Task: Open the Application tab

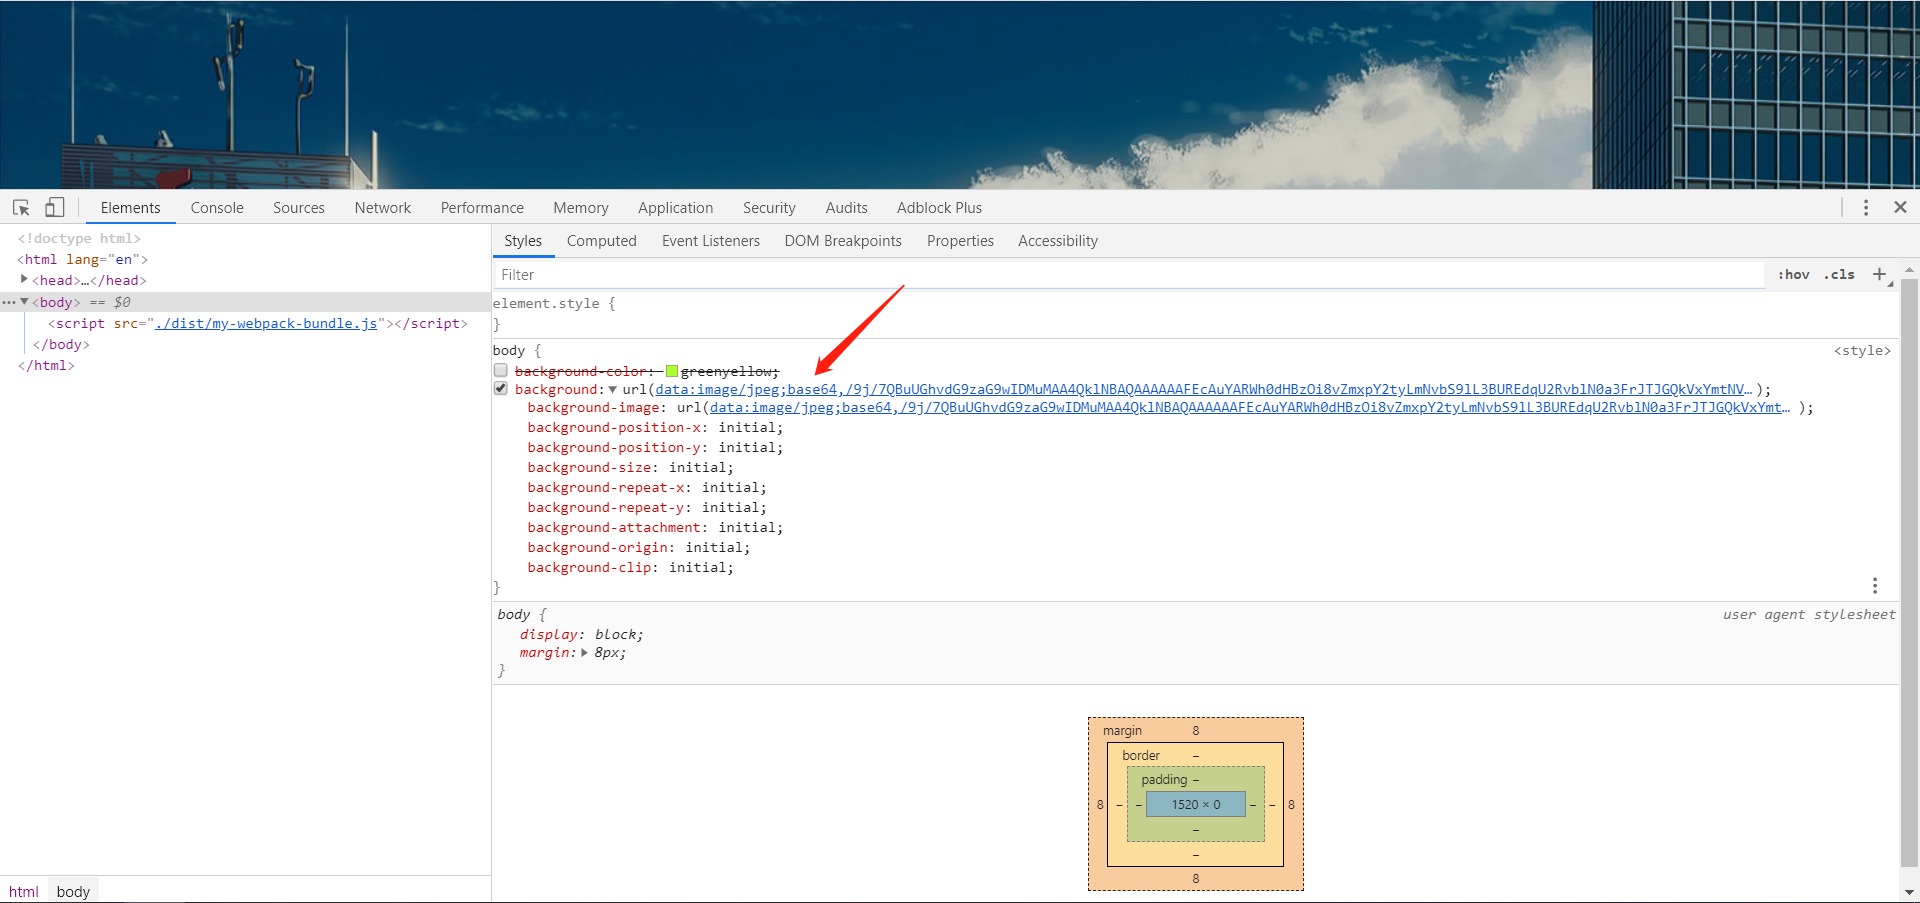Action: [x=675, y=207]
